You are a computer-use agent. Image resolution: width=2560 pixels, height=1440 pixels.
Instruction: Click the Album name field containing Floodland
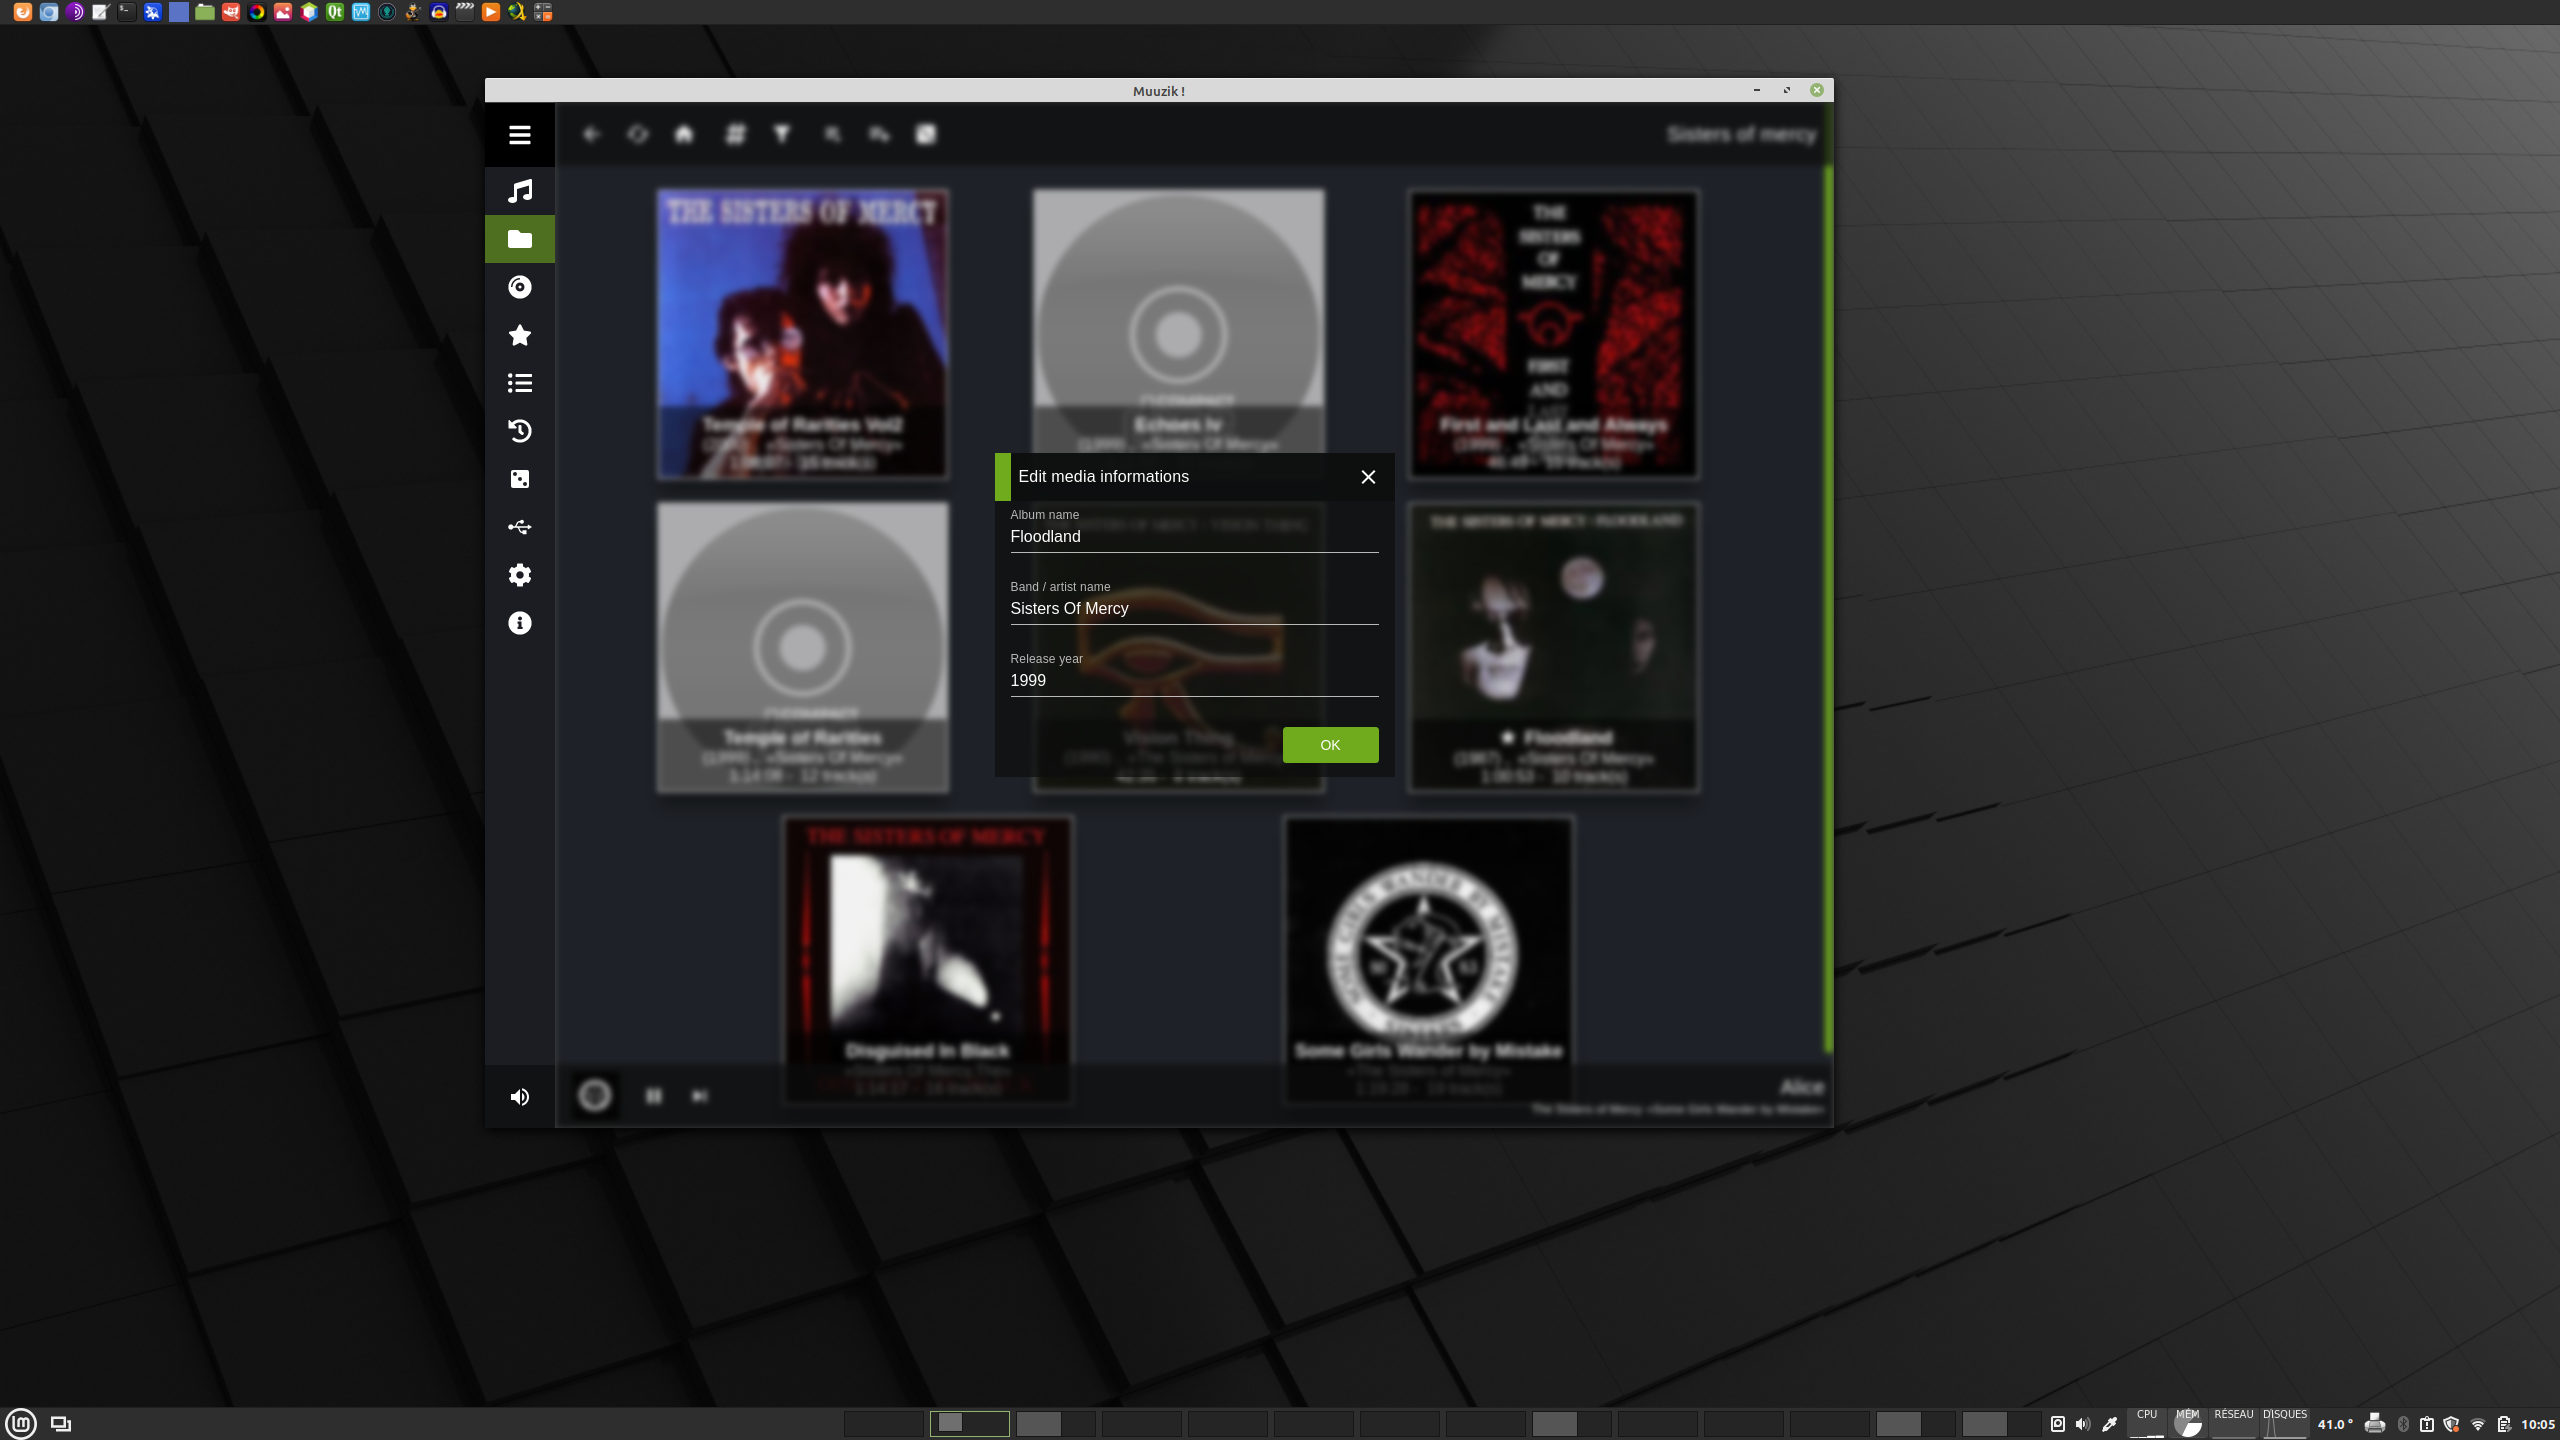[x=1194, y=537]
